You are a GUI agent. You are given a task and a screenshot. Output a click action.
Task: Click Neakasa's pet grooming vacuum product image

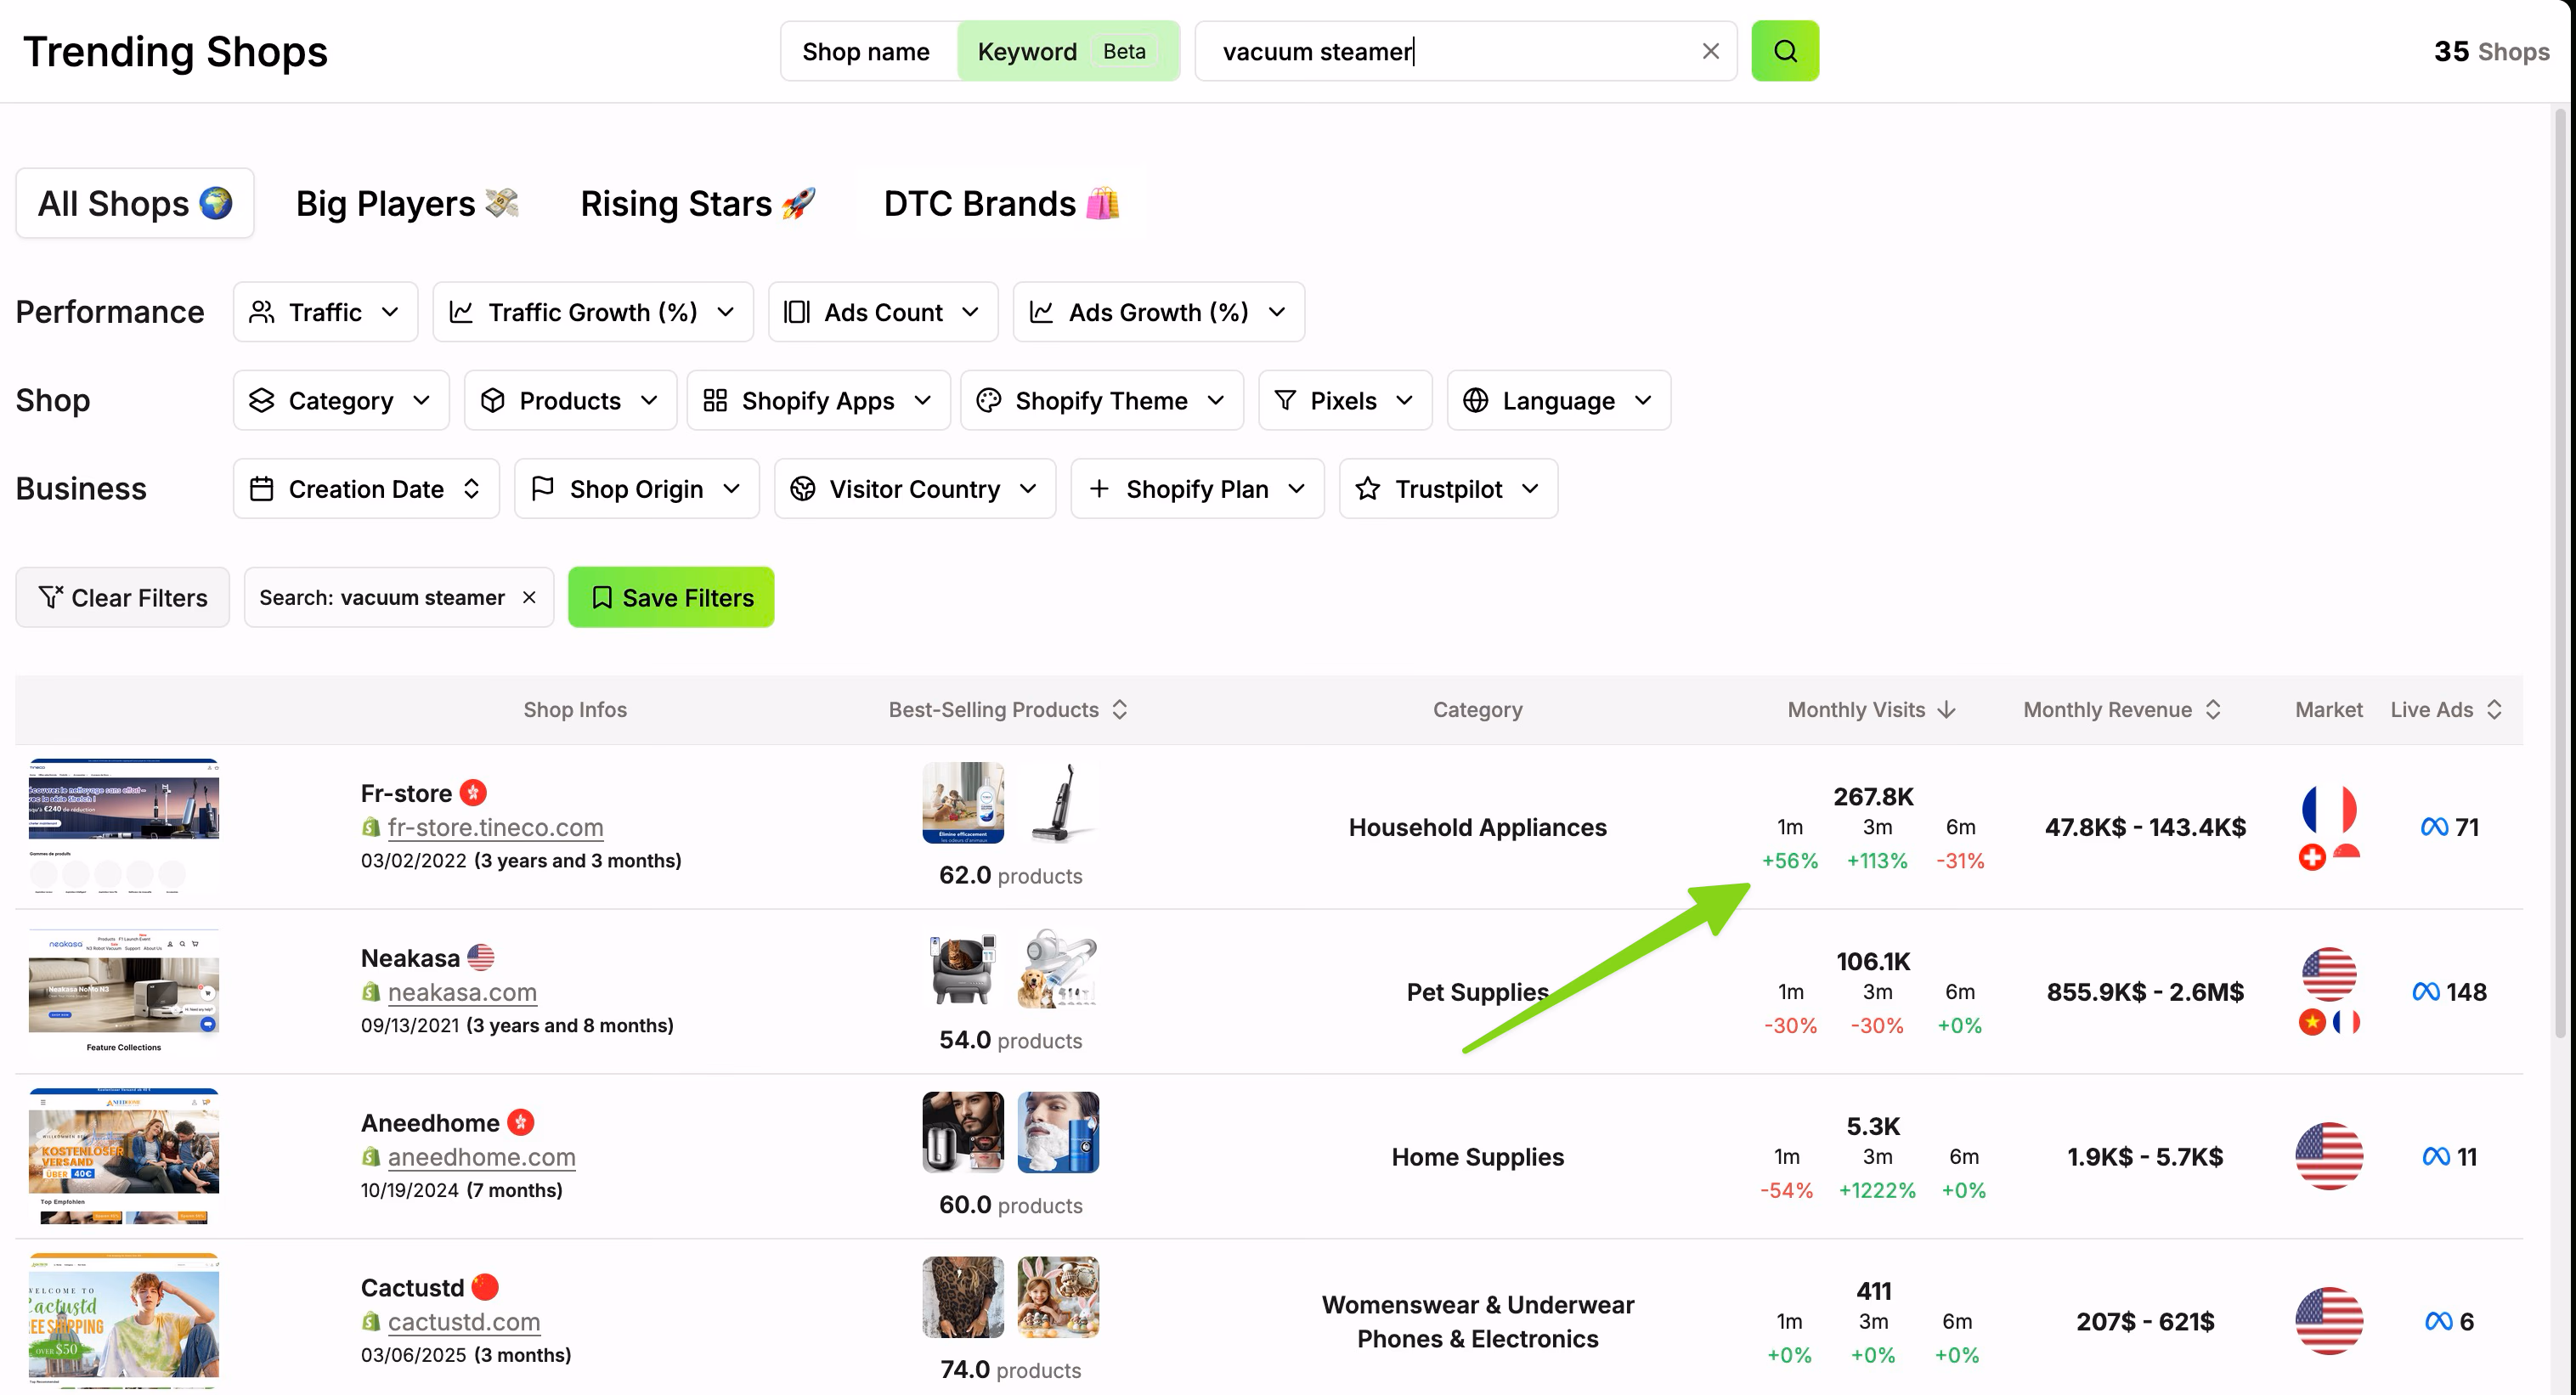(x=1058, y=968)
